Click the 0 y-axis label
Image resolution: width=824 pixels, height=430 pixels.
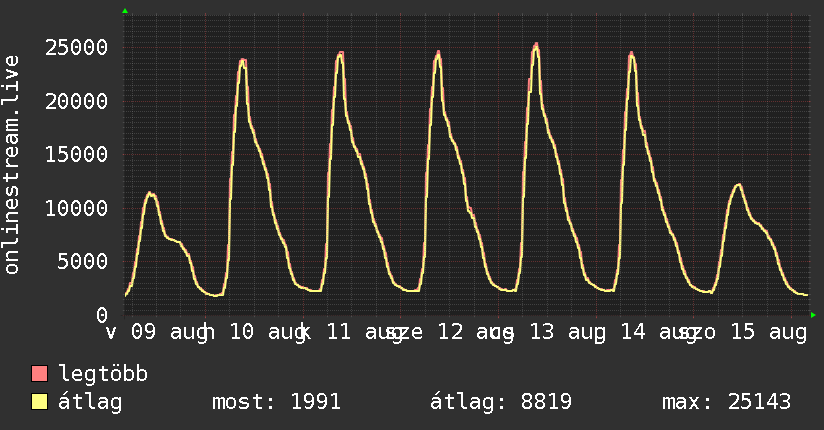(x=102, y=315)
